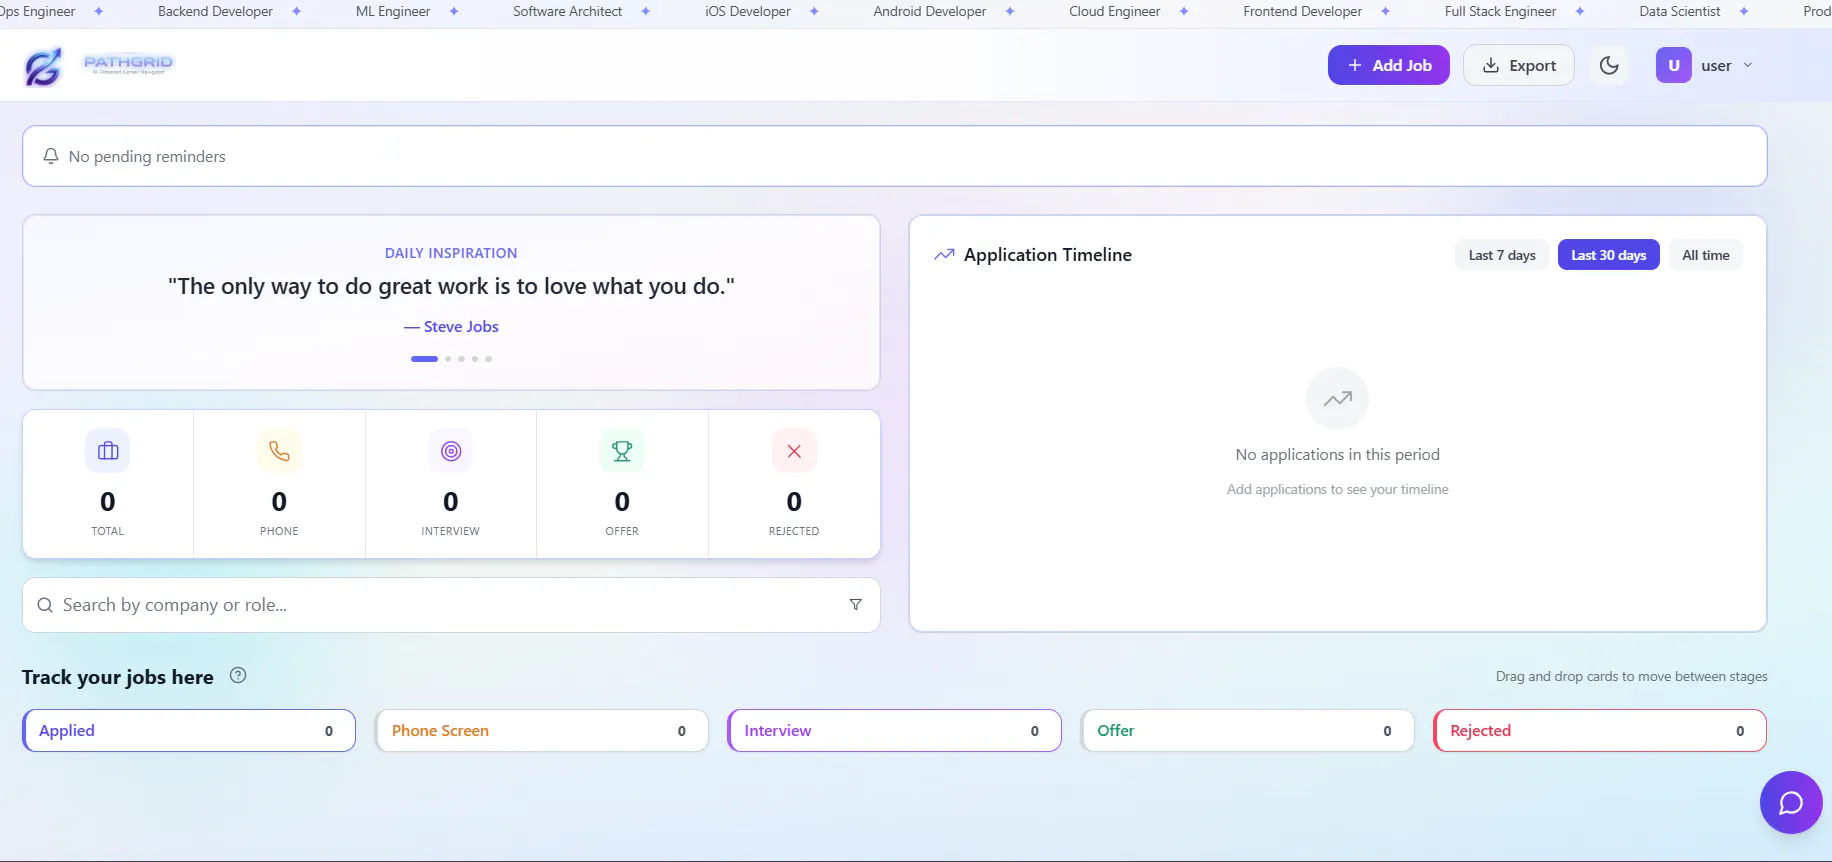Click the INTERVIEW stat label

451,531
